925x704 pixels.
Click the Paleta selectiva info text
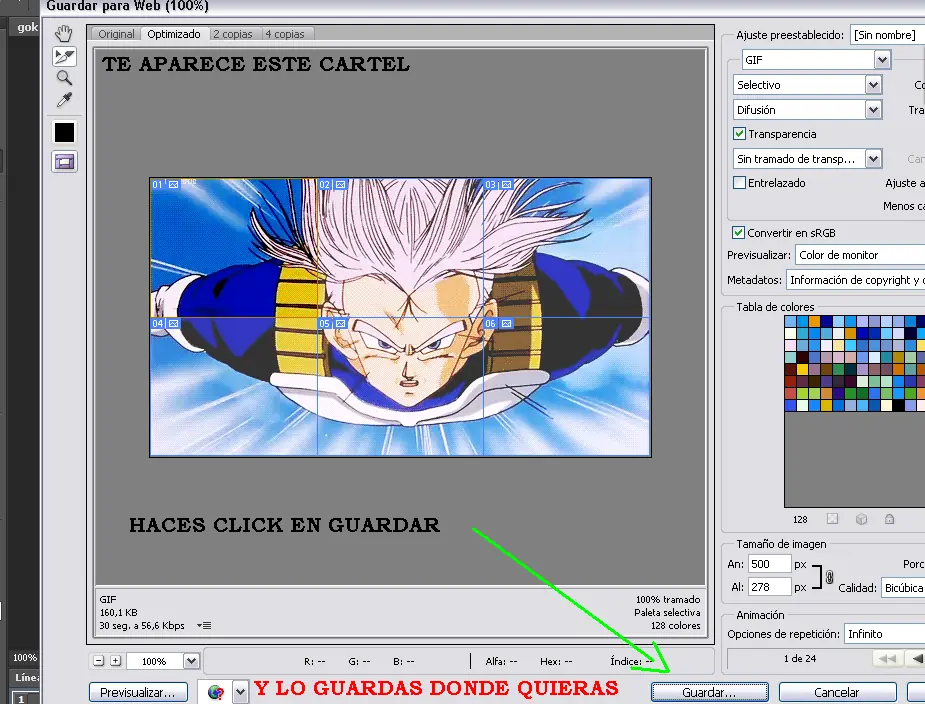(x=667, y=613)
